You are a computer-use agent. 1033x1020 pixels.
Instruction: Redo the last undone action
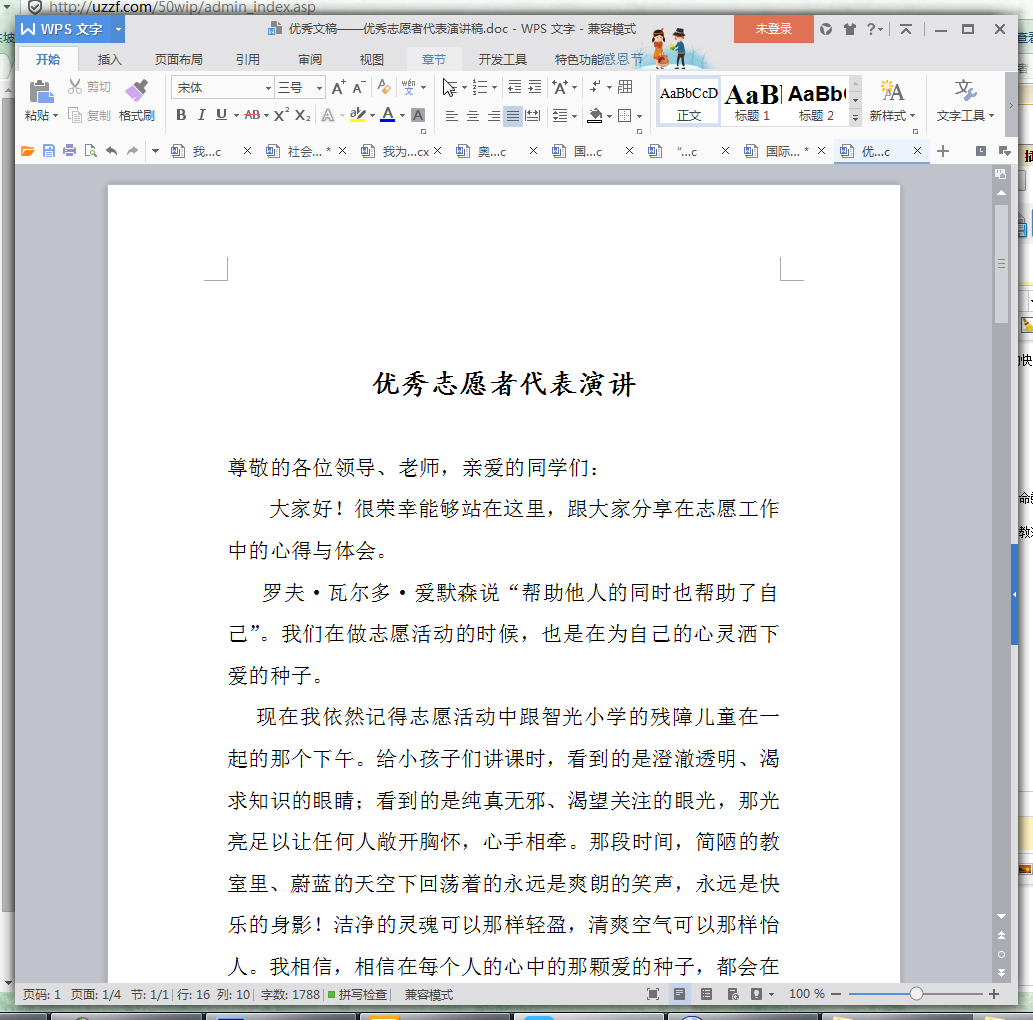pyautogui.click(x=132, y=151)
